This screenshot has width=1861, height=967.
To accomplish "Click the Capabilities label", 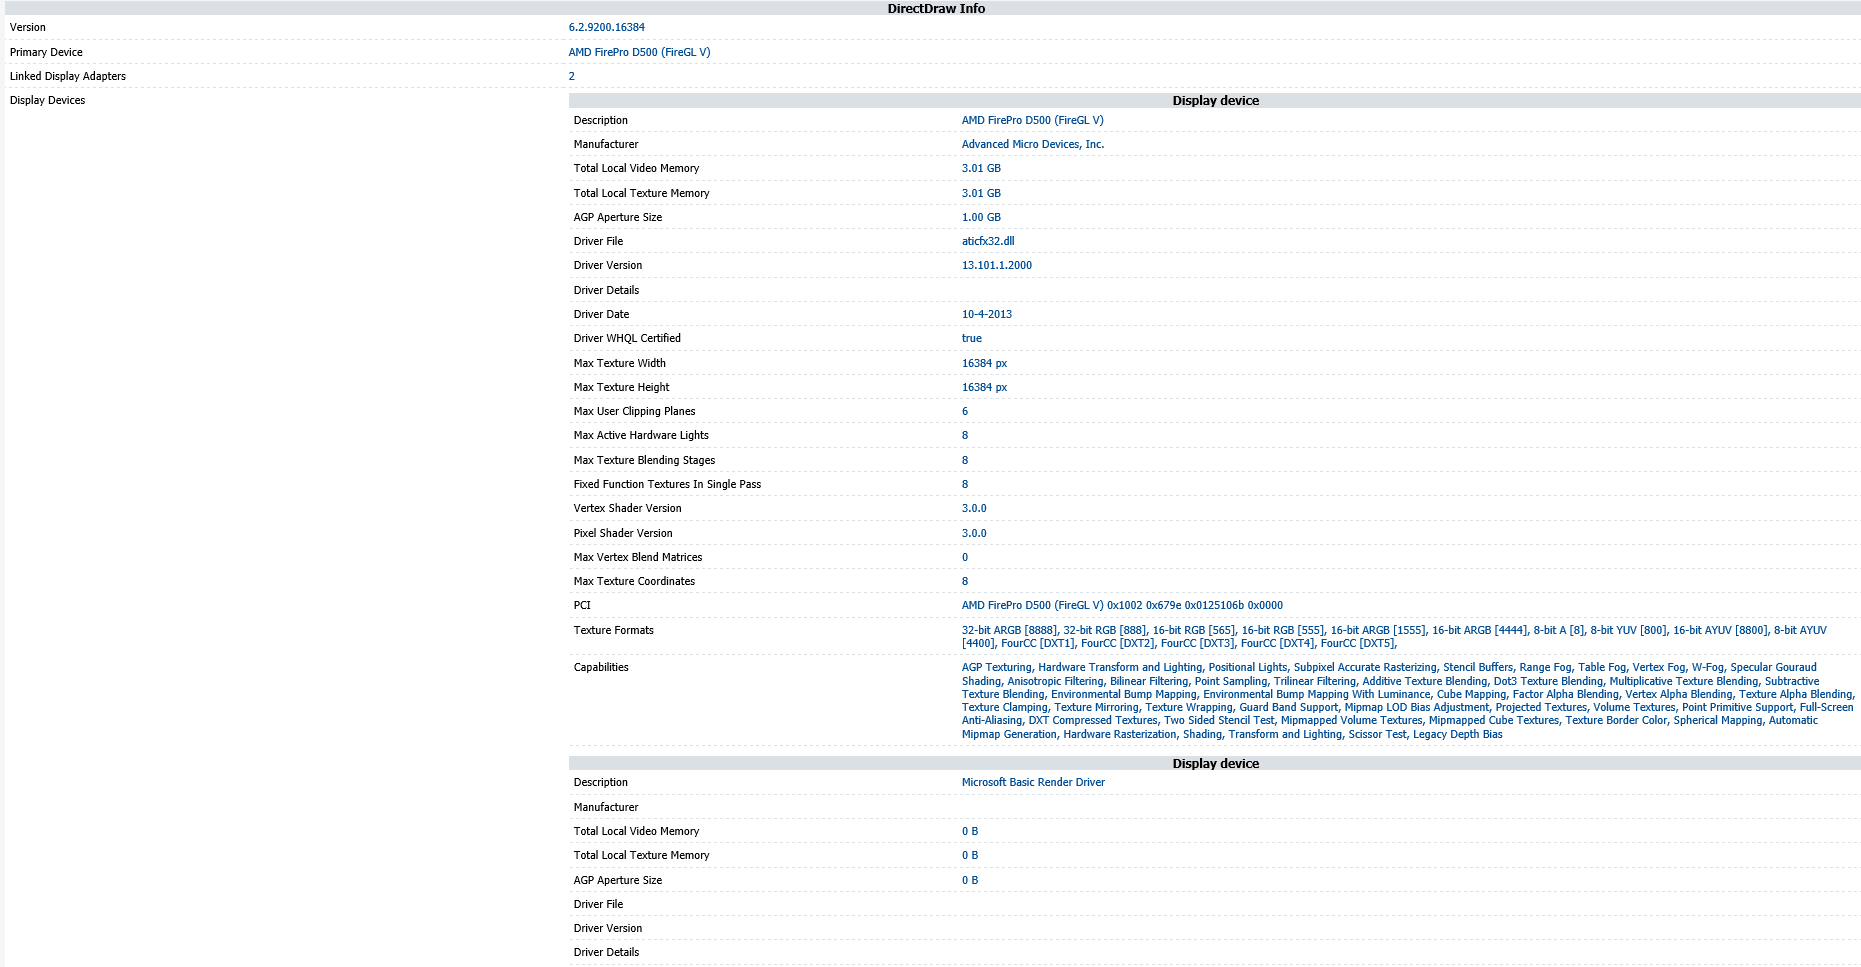I will point(601,667).
